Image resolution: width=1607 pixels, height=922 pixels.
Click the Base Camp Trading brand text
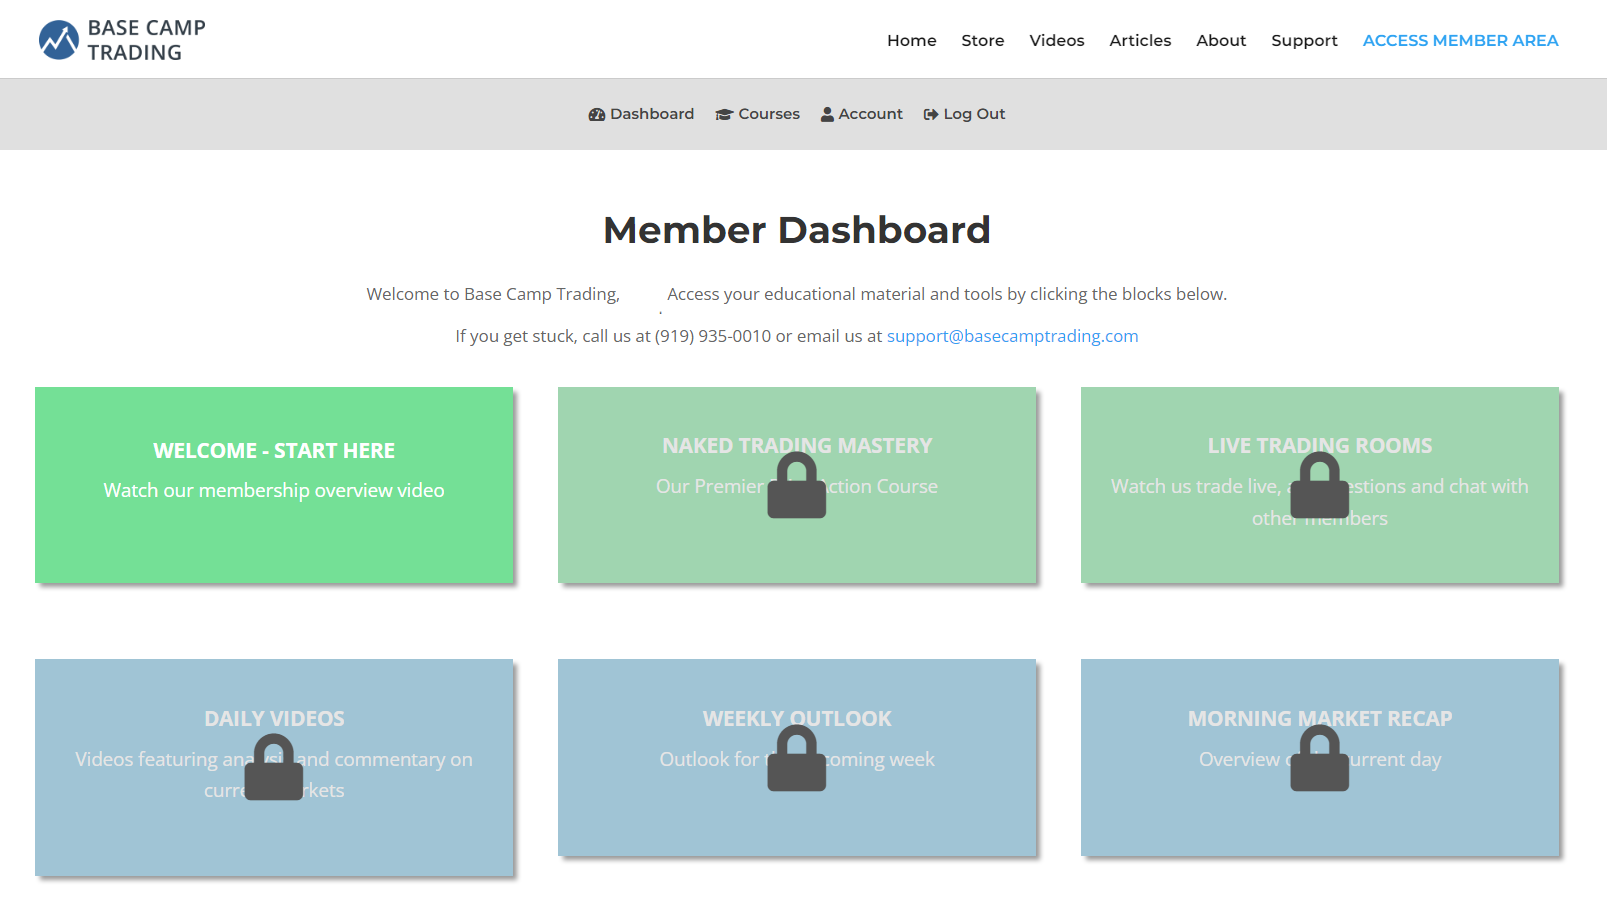[x=146, y=40]
